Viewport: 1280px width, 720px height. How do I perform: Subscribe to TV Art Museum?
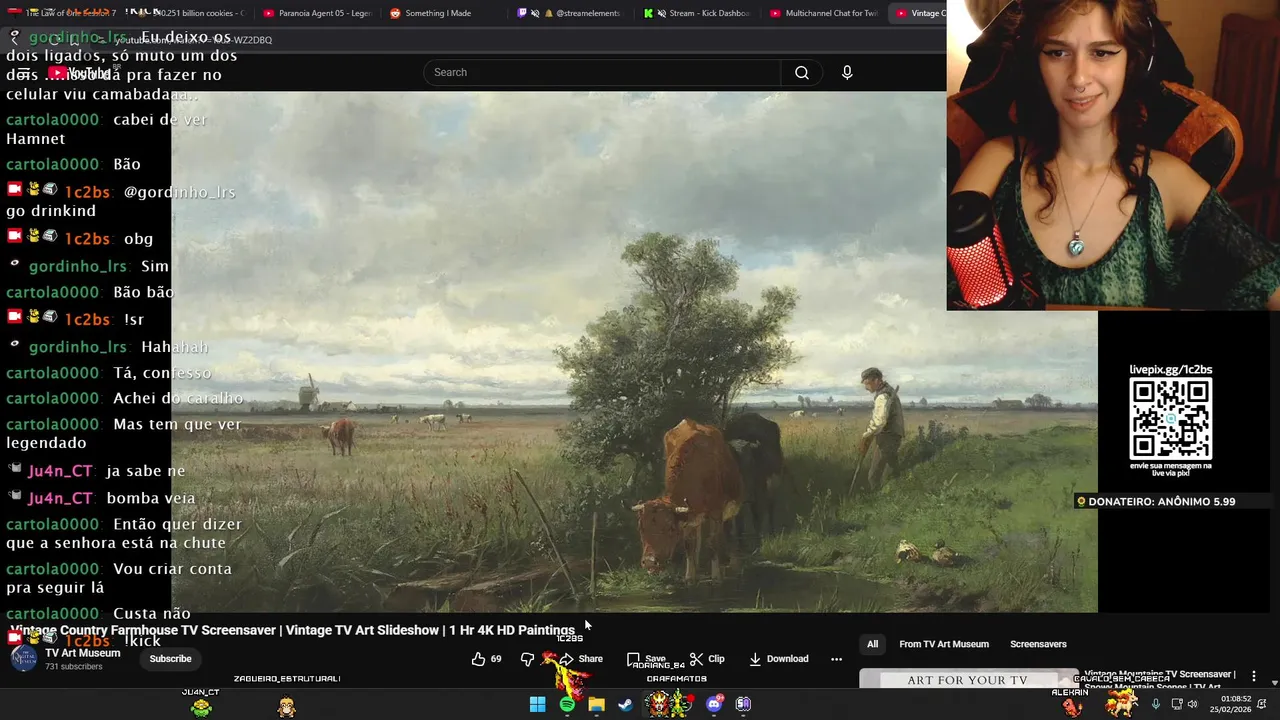170,659
